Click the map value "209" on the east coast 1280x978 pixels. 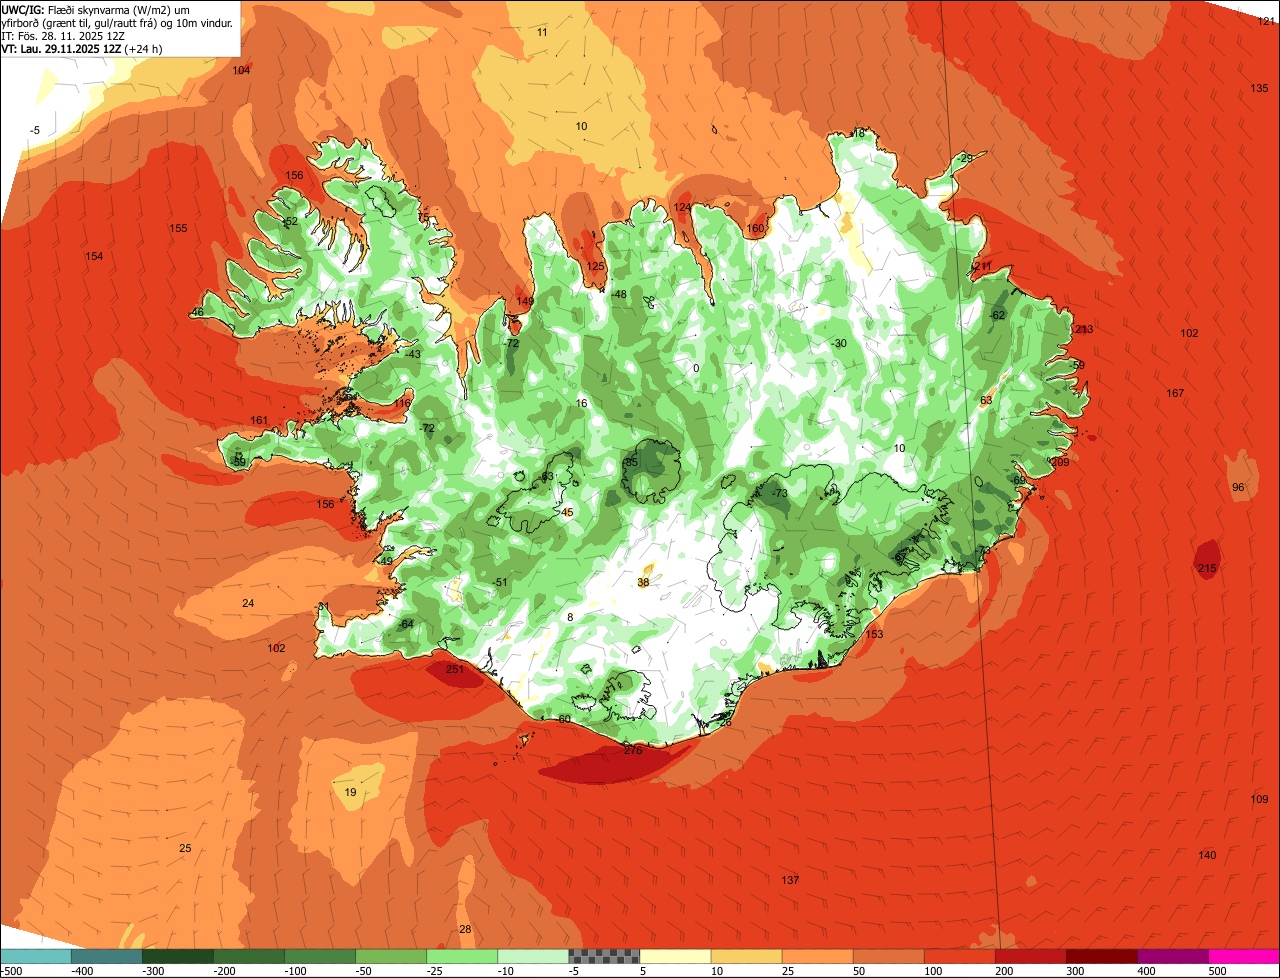coord(1060,462)
